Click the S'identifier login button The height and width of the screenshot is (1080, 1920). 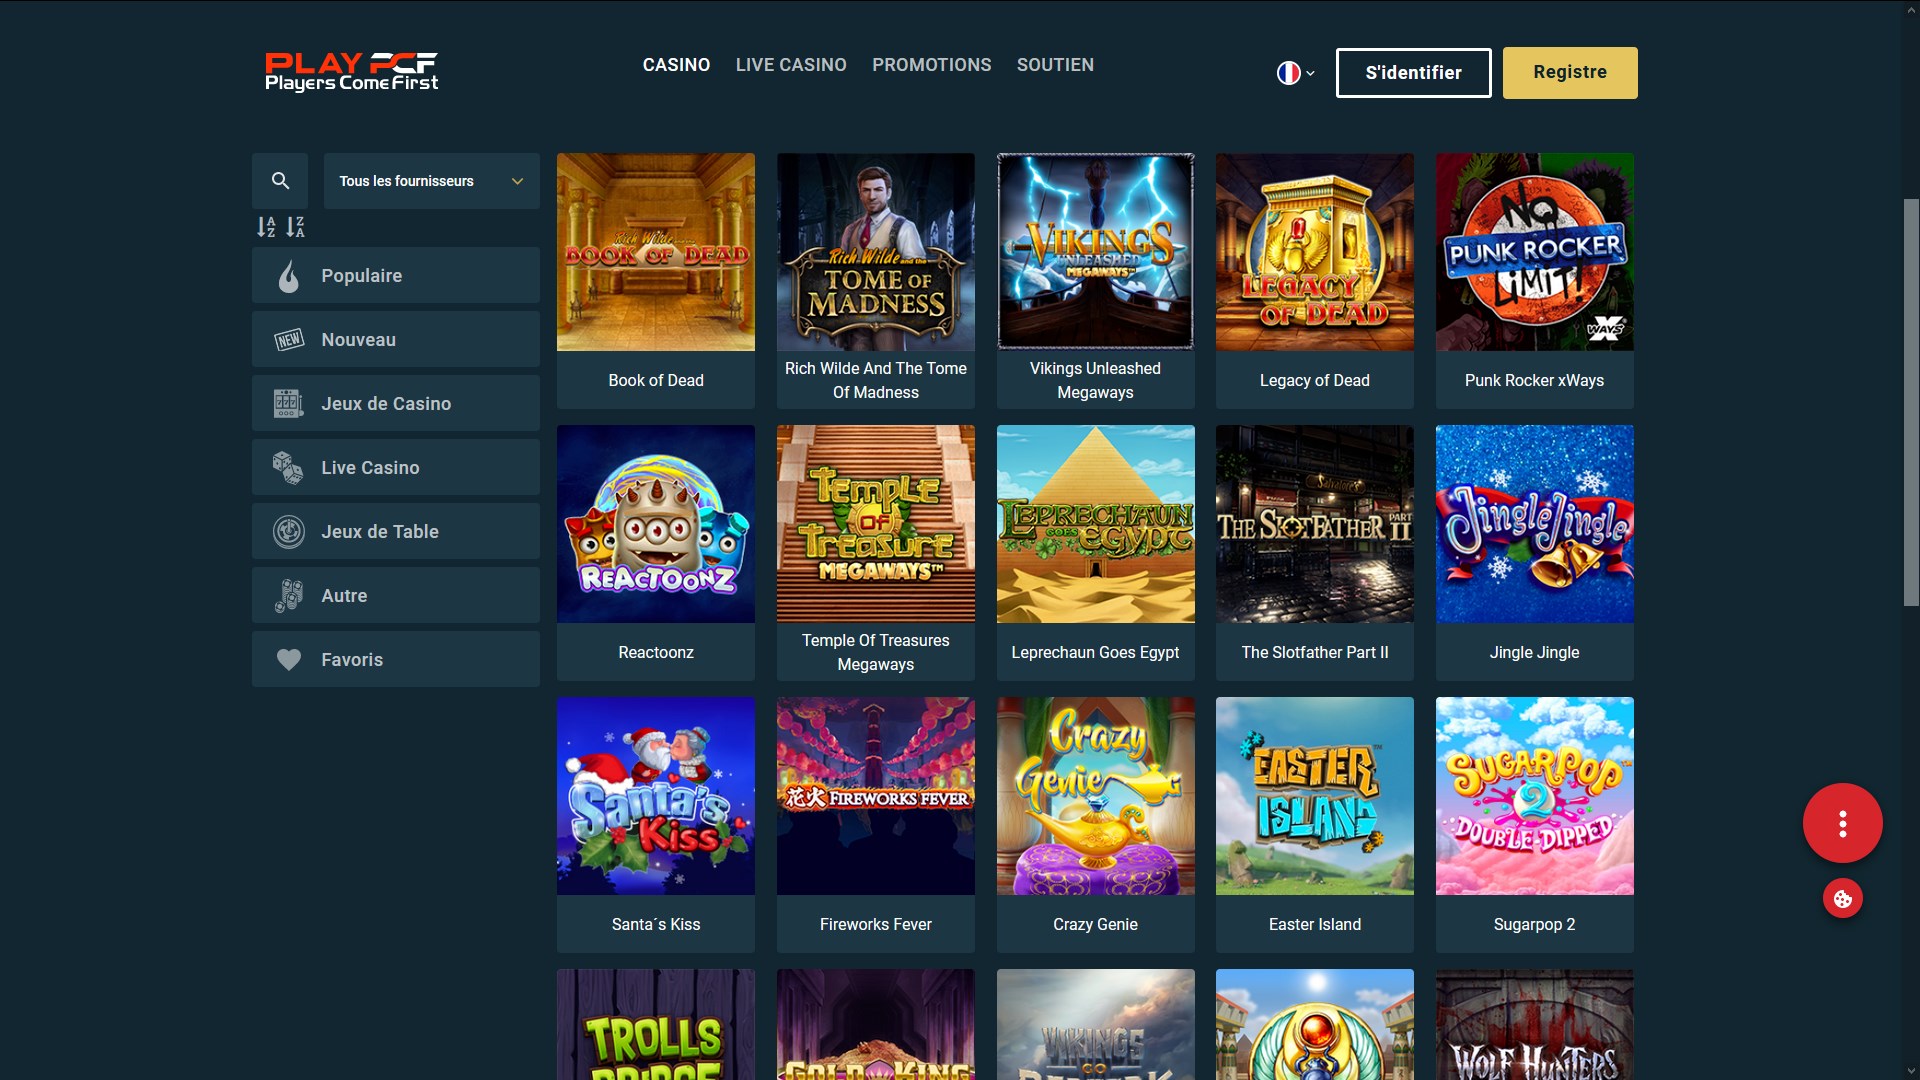click(1413, 73)
